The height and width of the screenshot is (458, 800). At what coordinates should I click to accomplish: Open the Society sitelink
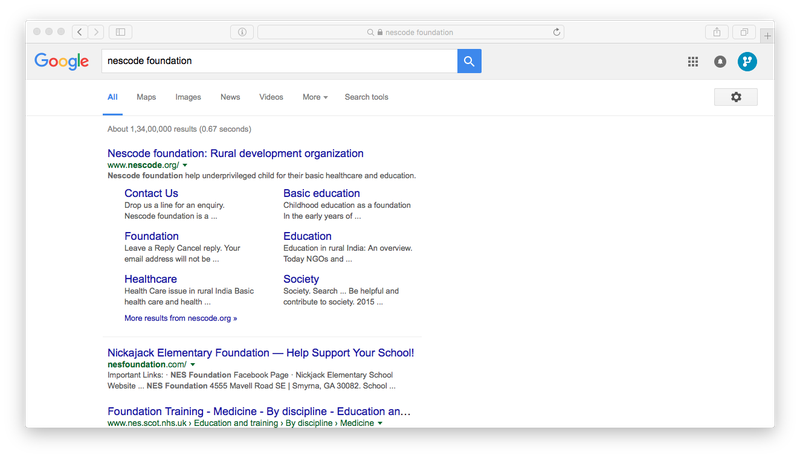[301, 279]
